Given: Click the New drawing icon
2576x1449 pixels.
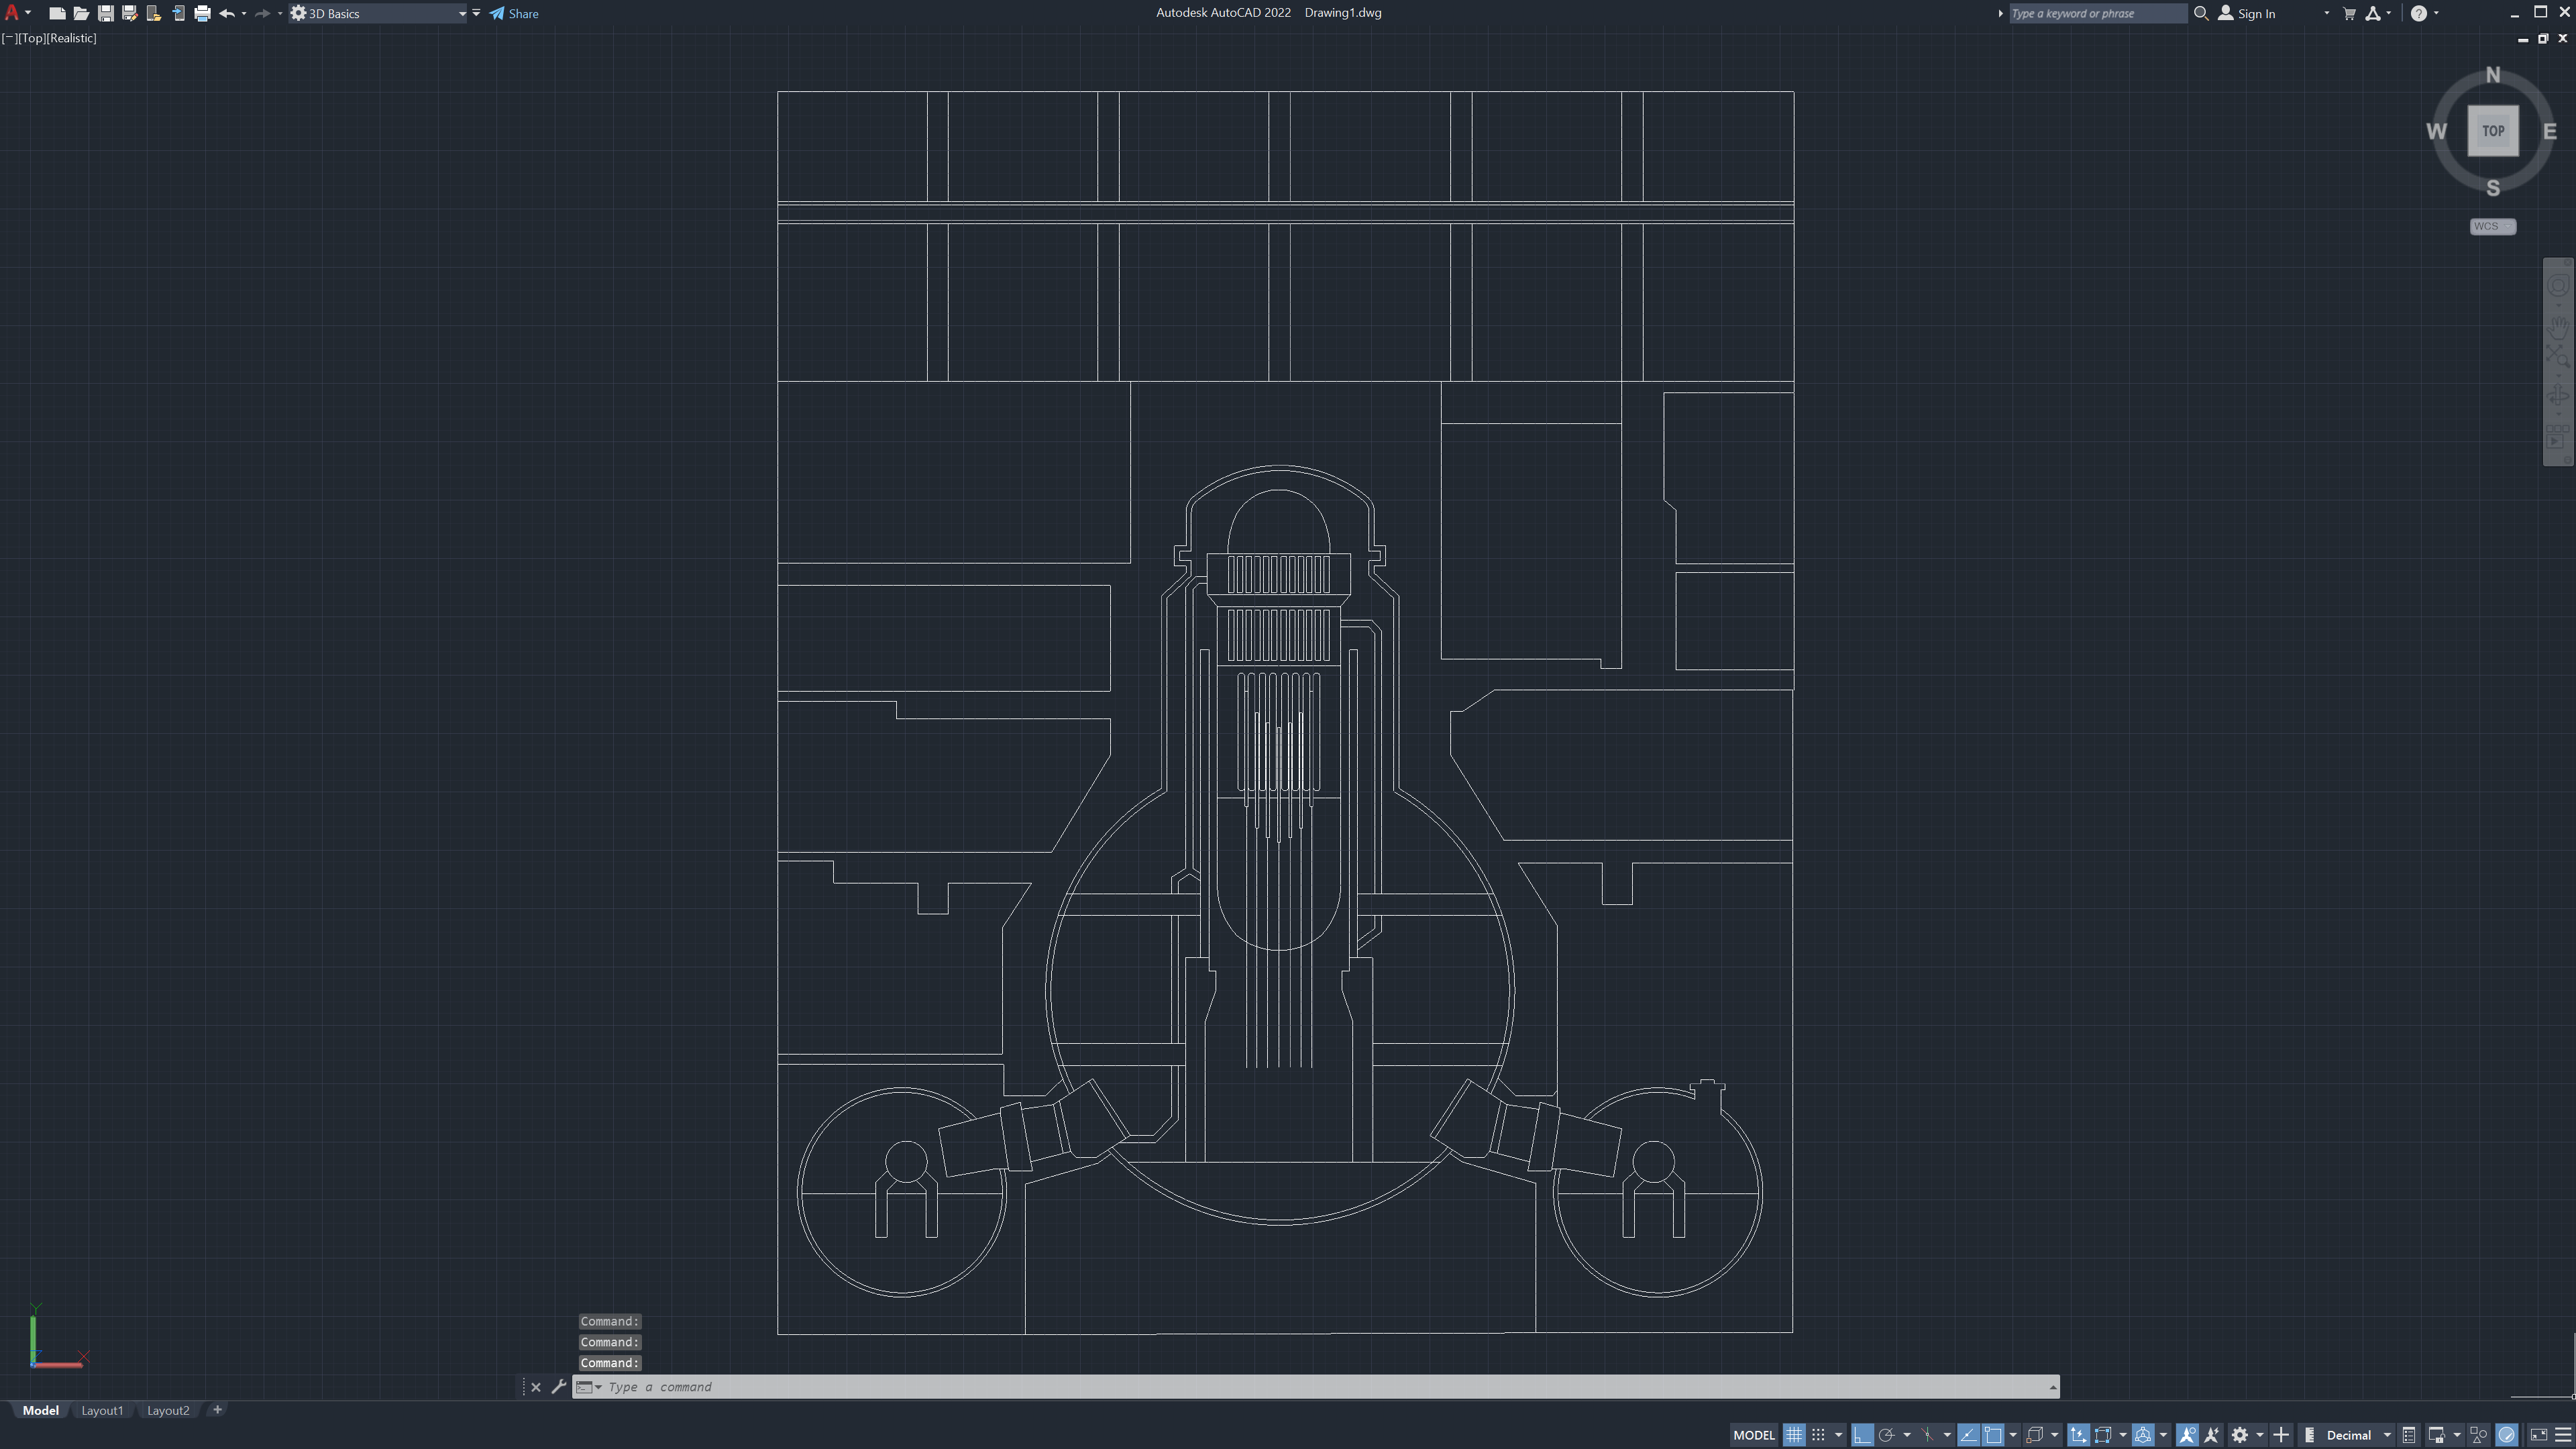Looking at the screenshot, I should (x=57, y=13).
